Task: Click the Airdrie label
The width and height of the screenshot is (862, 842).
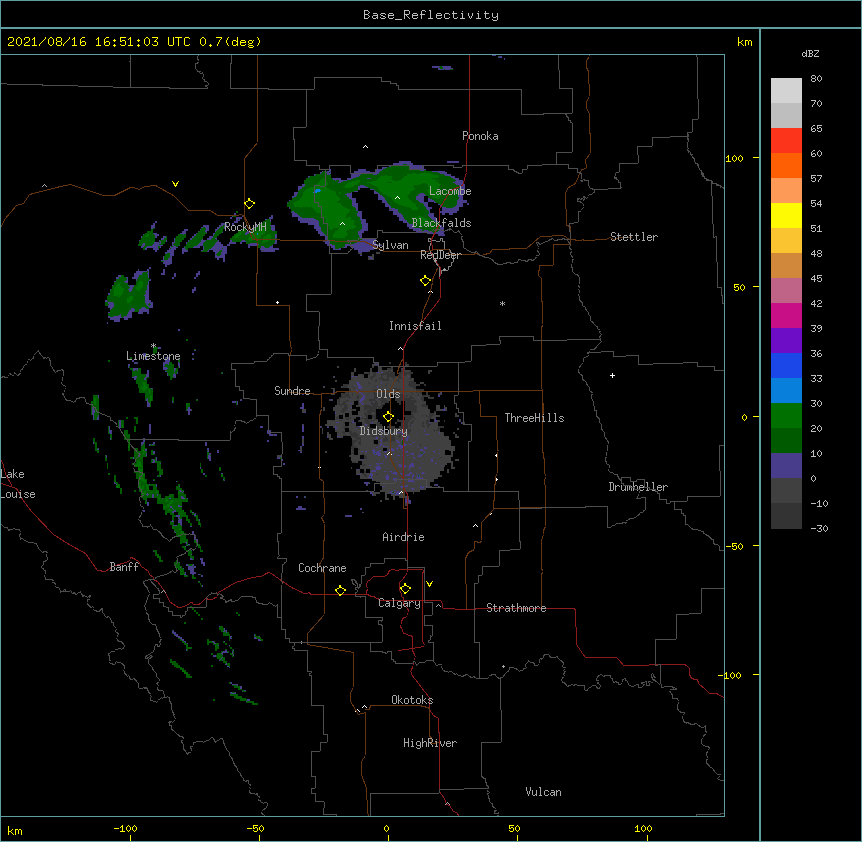Action: point(404,537)
